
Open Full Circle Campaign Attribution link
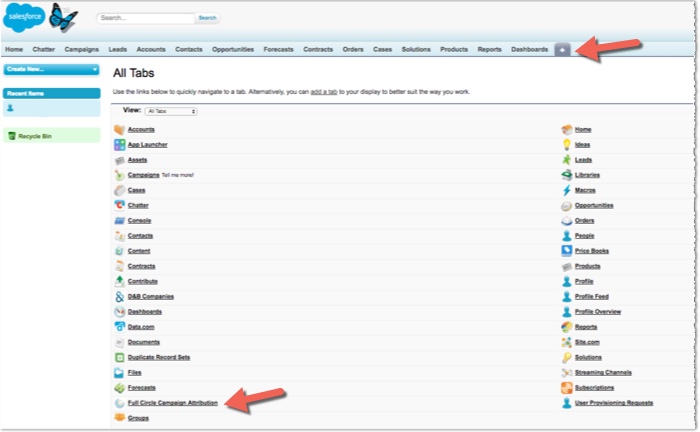(x=173, y=402)
